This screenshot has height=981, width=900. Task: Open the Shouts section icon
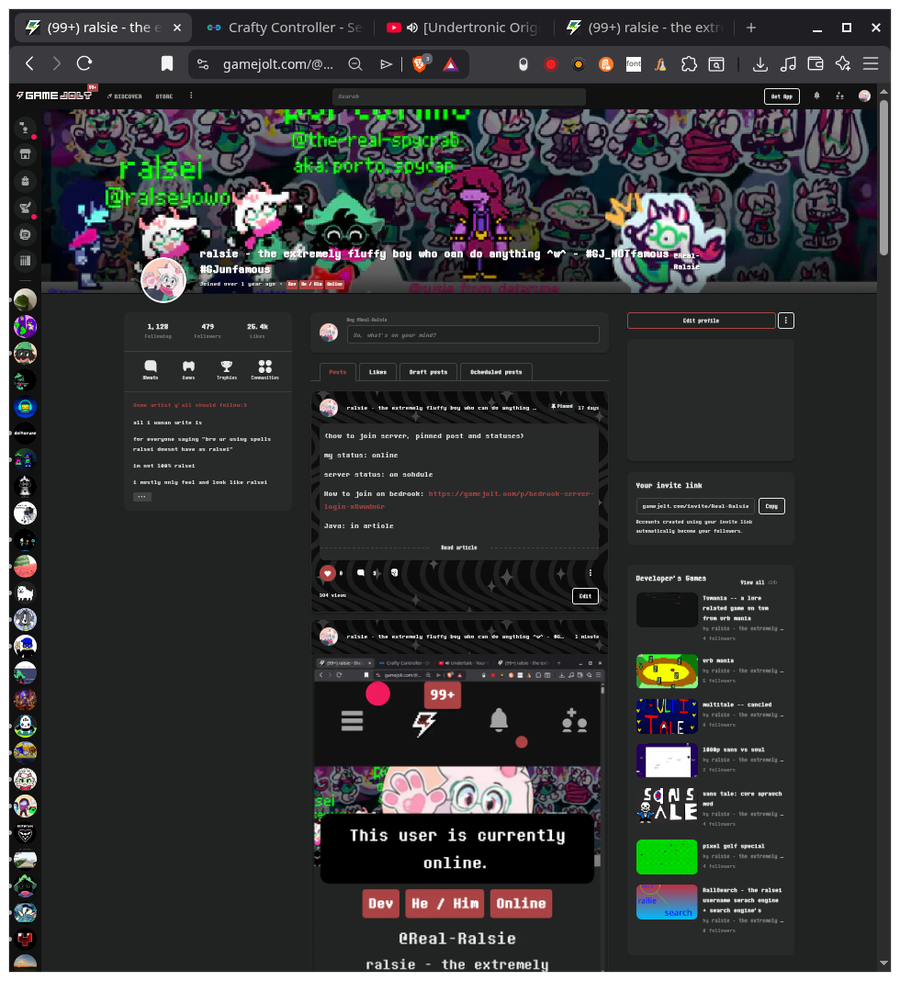pos(151,369)
